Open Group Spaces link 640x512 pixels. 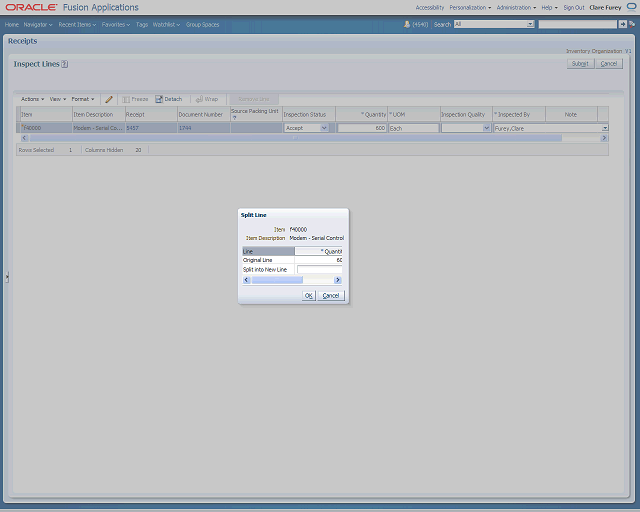(x=202, y=24)
